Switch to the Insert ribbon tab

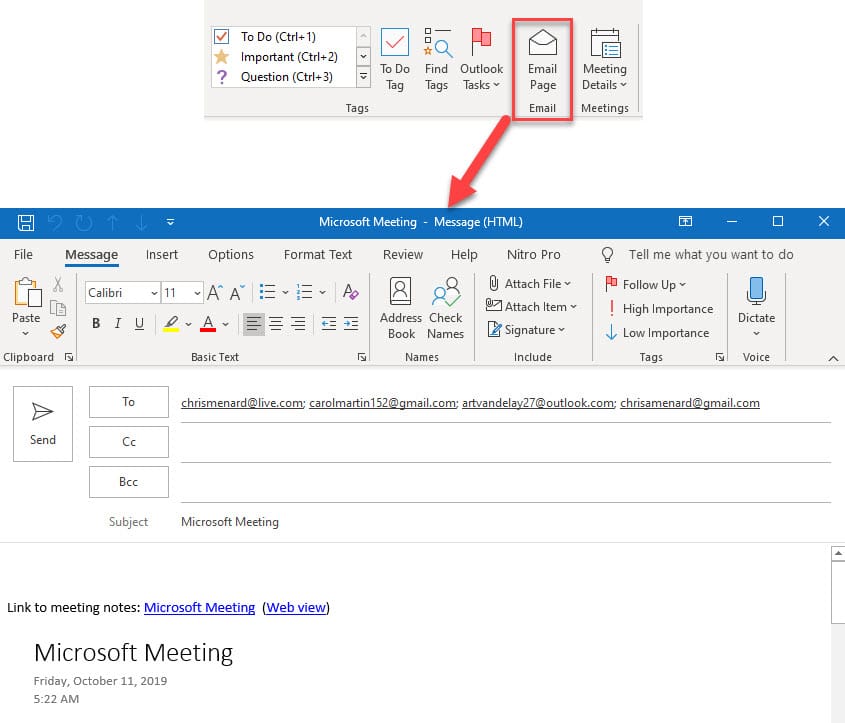(161, 255)
